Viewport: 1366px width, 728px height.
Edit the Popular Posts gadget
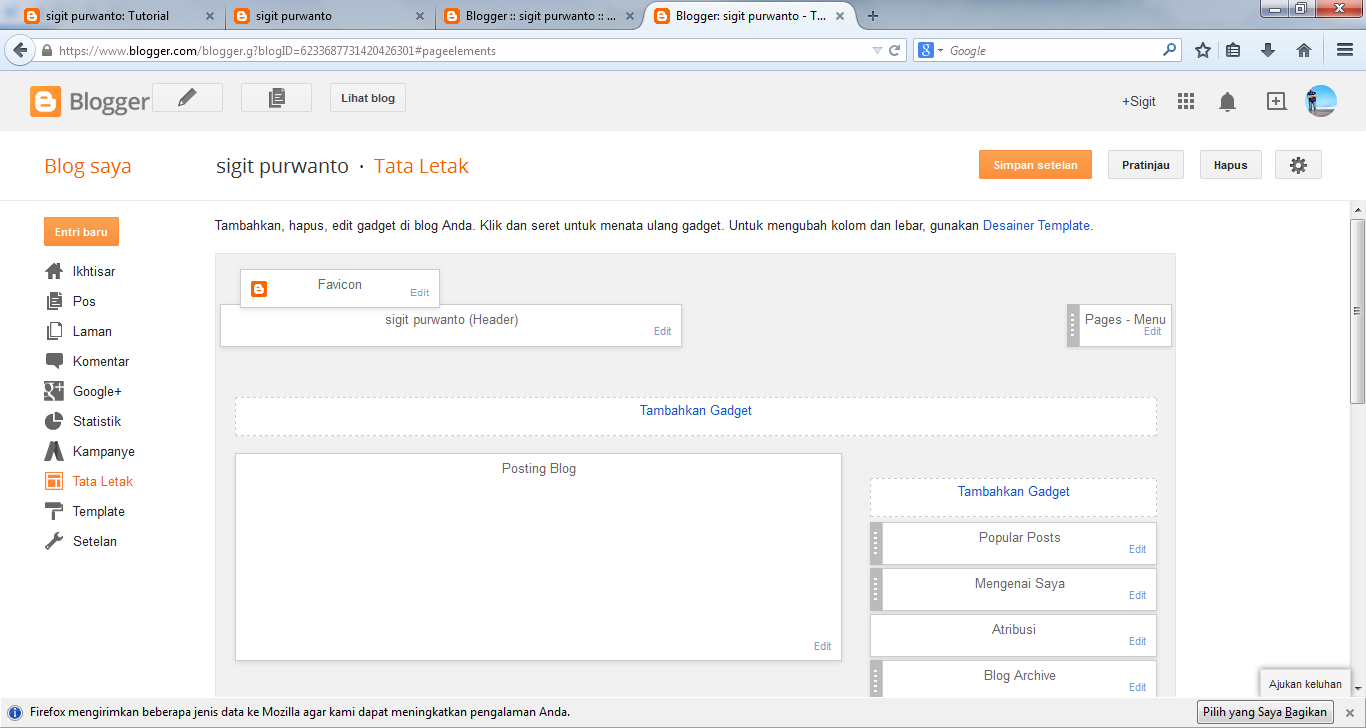pyautogui.click(x=1137, y=549)
